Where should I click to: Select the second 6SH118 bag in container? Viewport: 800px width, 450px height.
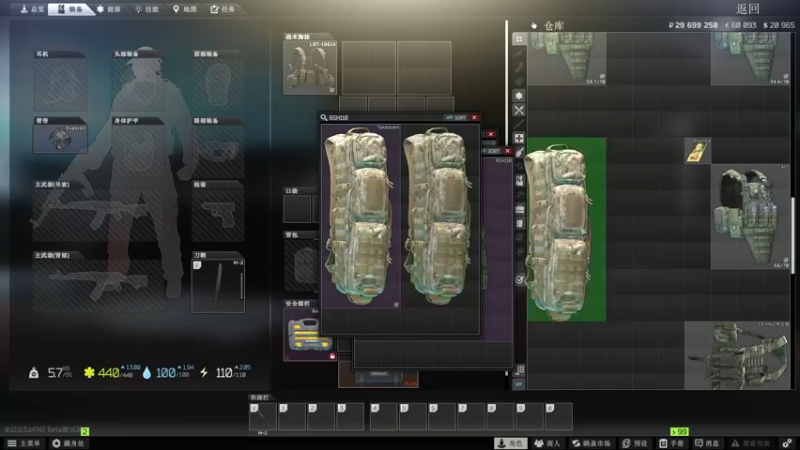point(440,216)
